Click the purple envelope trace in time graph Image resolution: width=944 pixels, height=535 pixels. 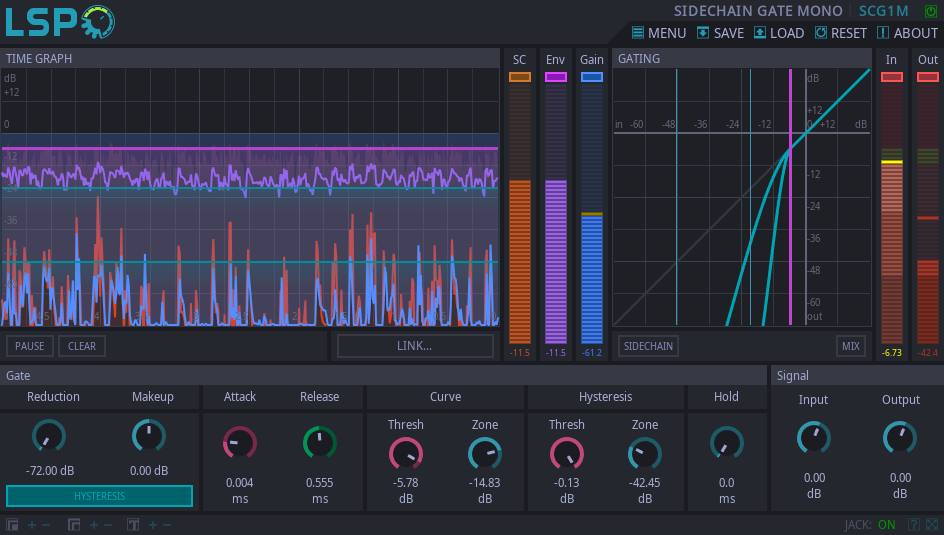click(x=249, y=179)
